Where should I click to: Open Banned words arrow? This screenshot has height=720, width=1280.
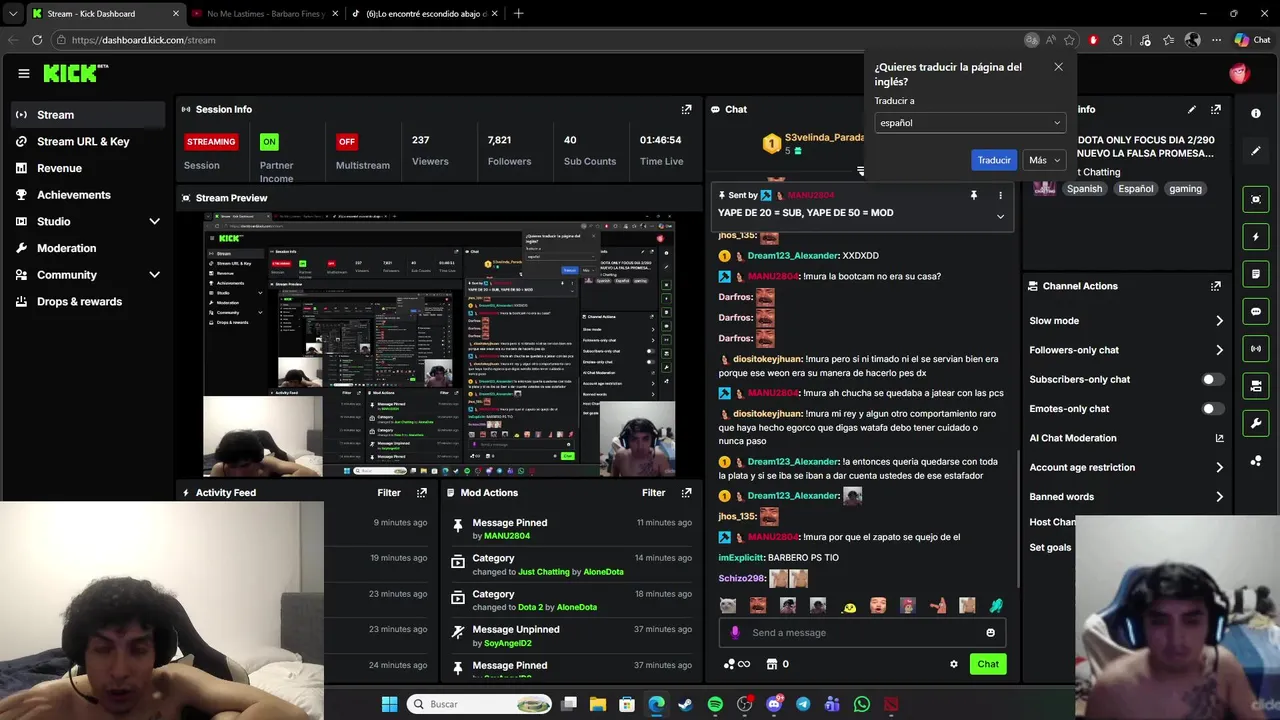(1219, 497)
